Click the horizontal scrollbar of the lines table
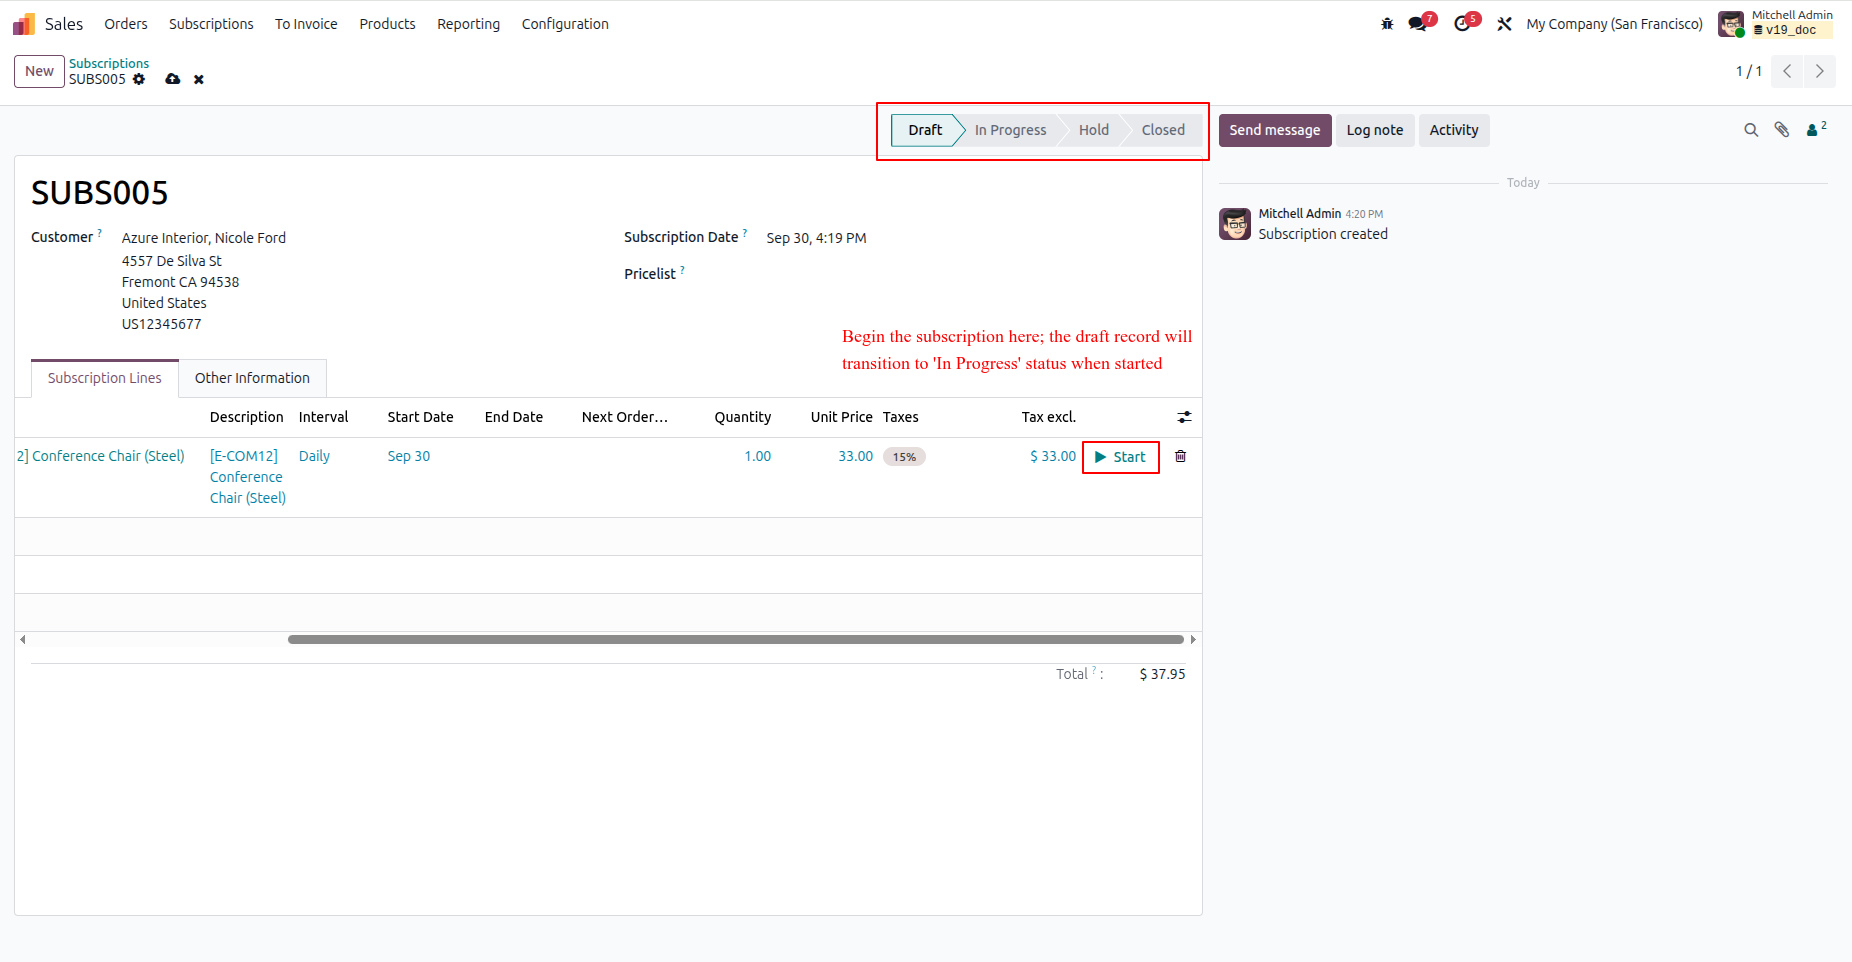1852x962 pixels. click(x=736, y=639)
